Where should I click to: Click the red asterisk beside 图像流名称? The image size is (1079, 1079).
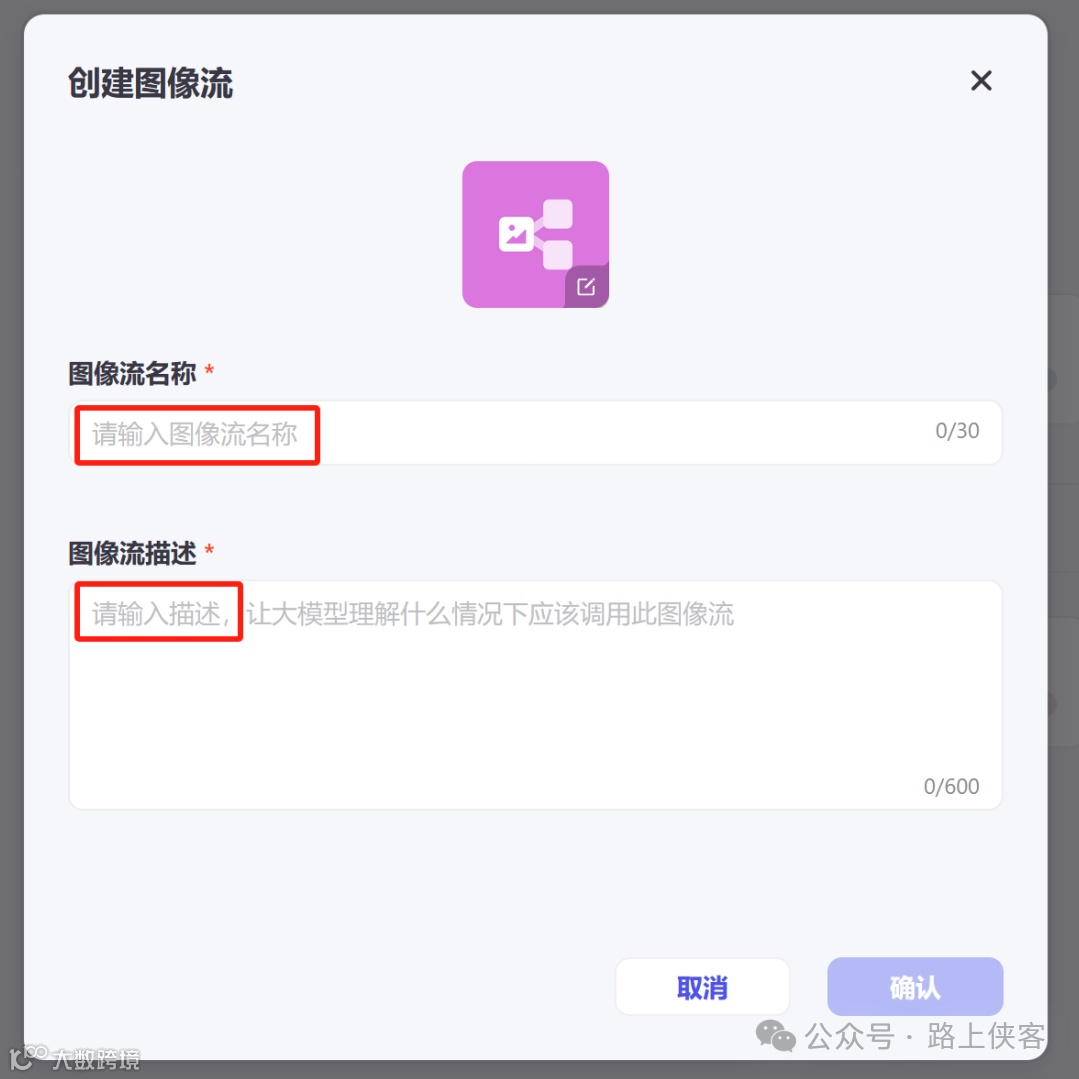point(209,370)
